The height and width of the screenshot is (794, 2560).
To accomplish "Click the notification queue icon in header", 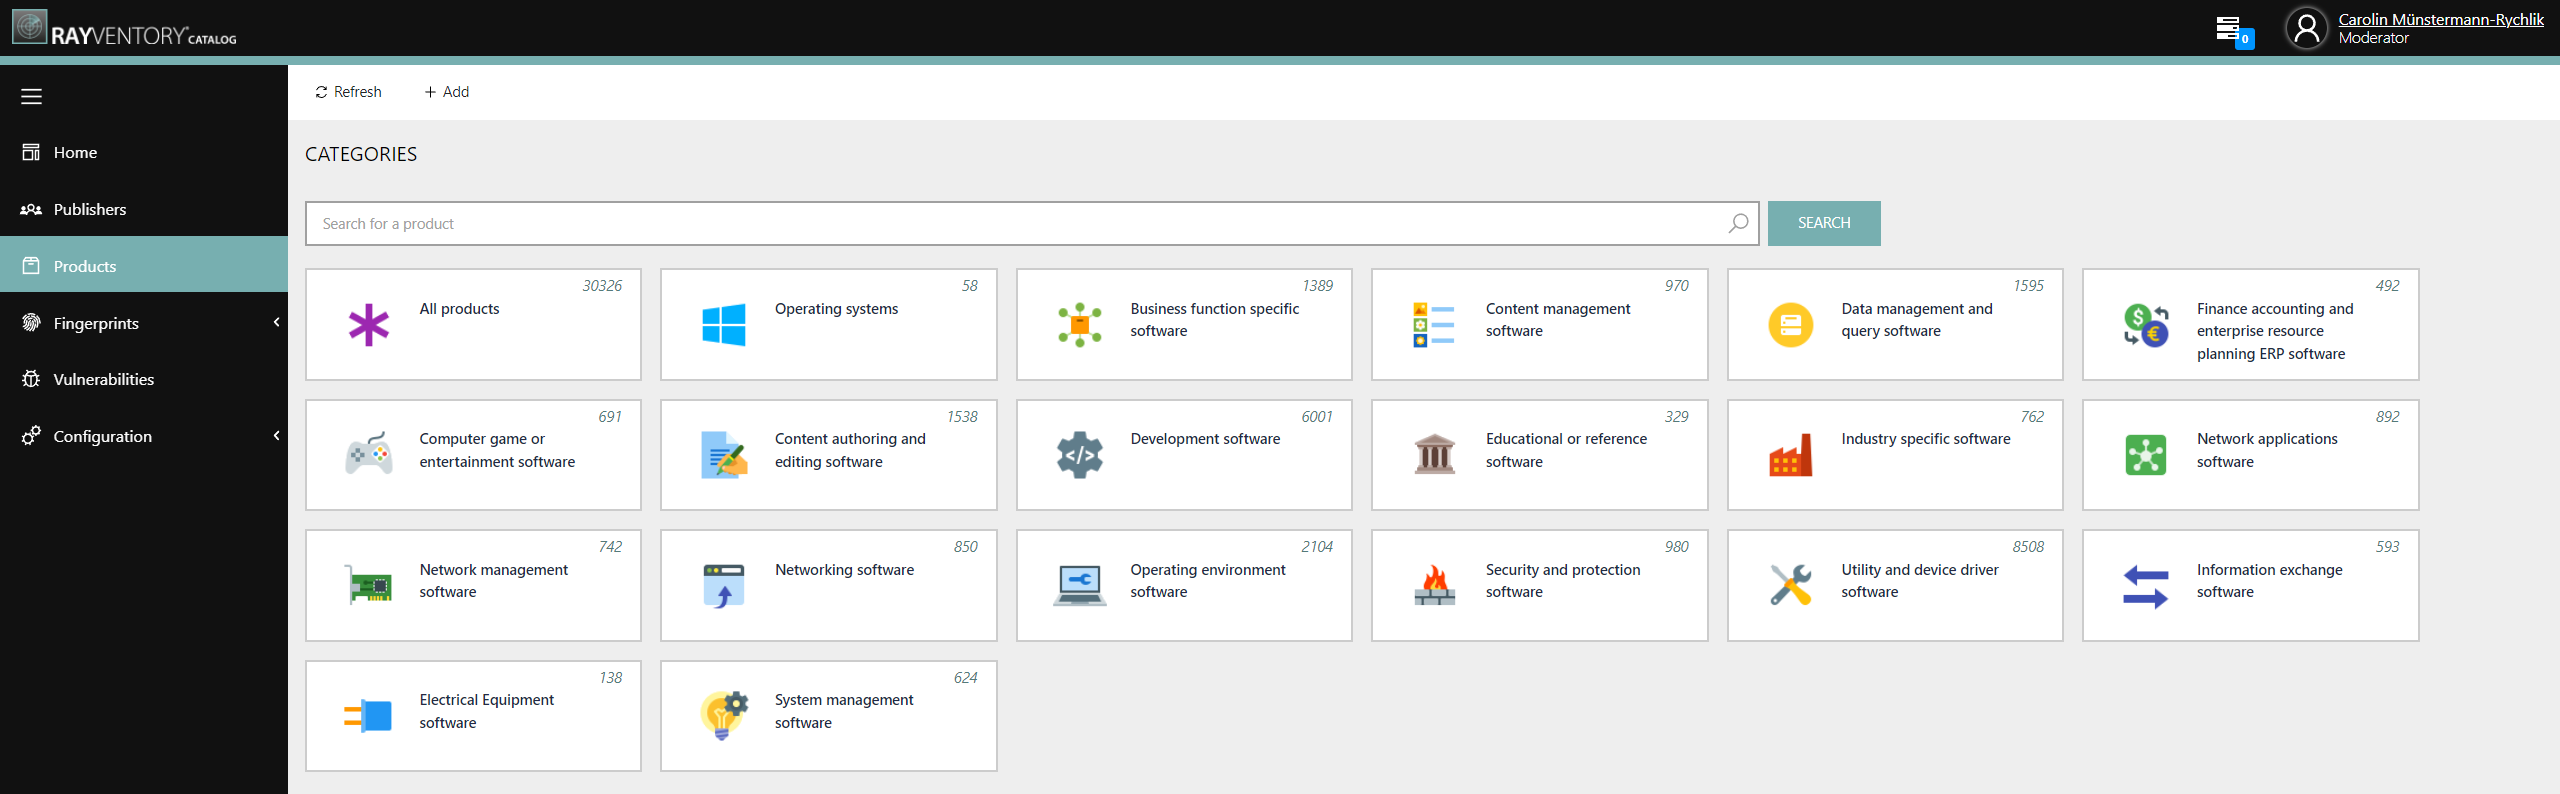I will point(2231,30).
